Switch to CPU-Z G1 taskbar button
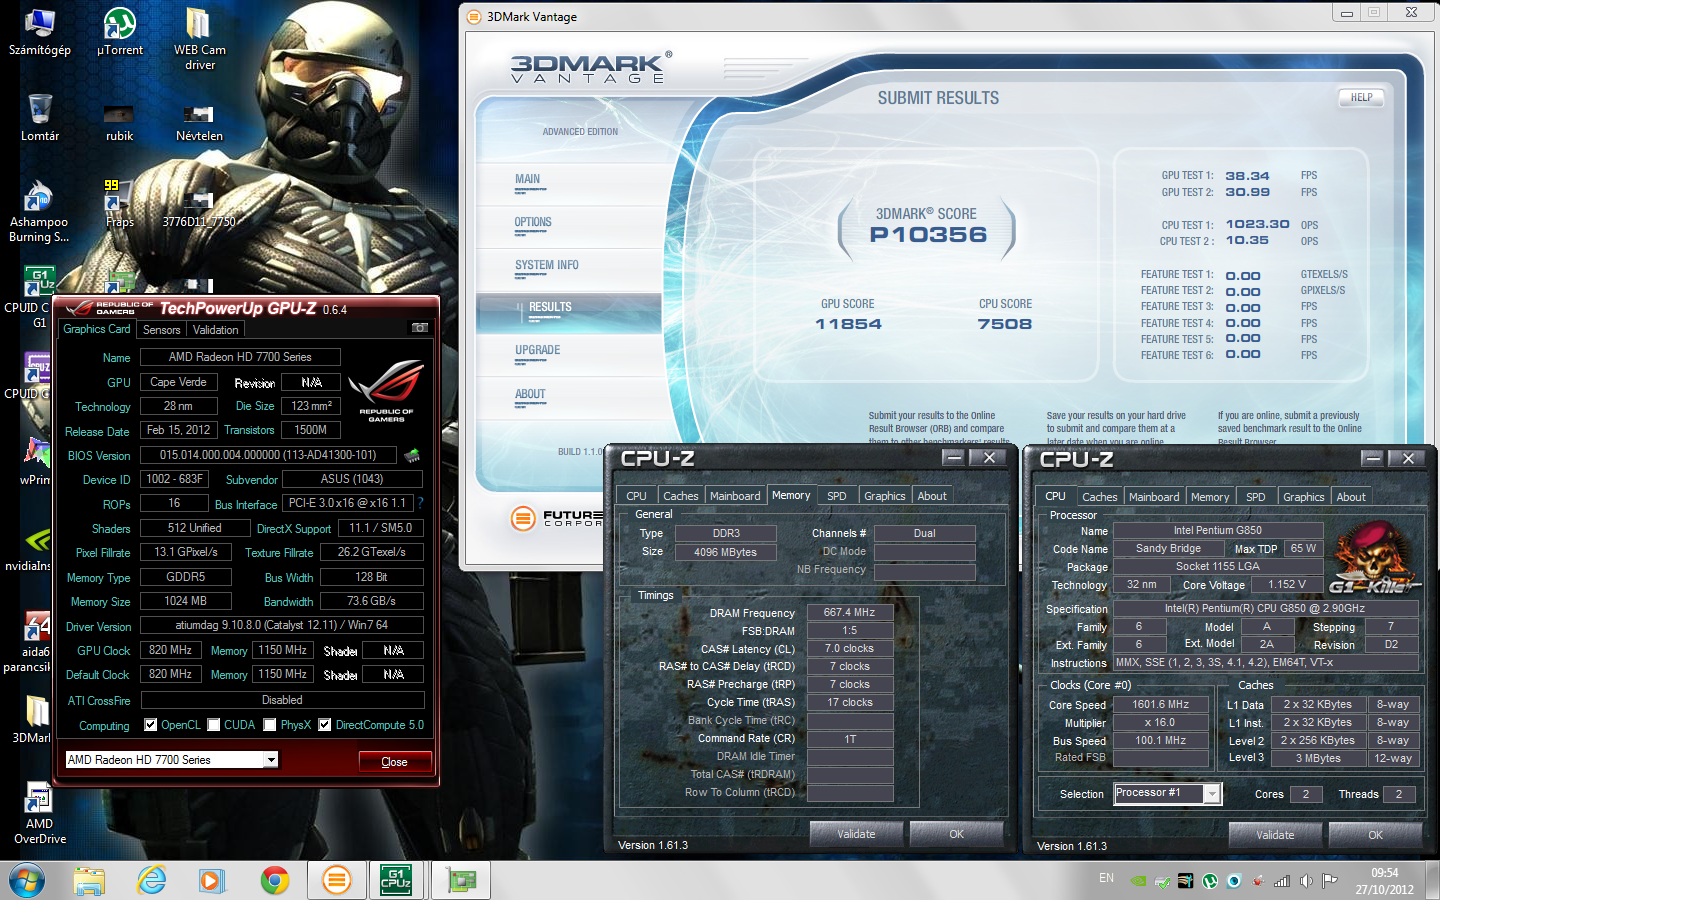1698x916 pixels. 396,881
